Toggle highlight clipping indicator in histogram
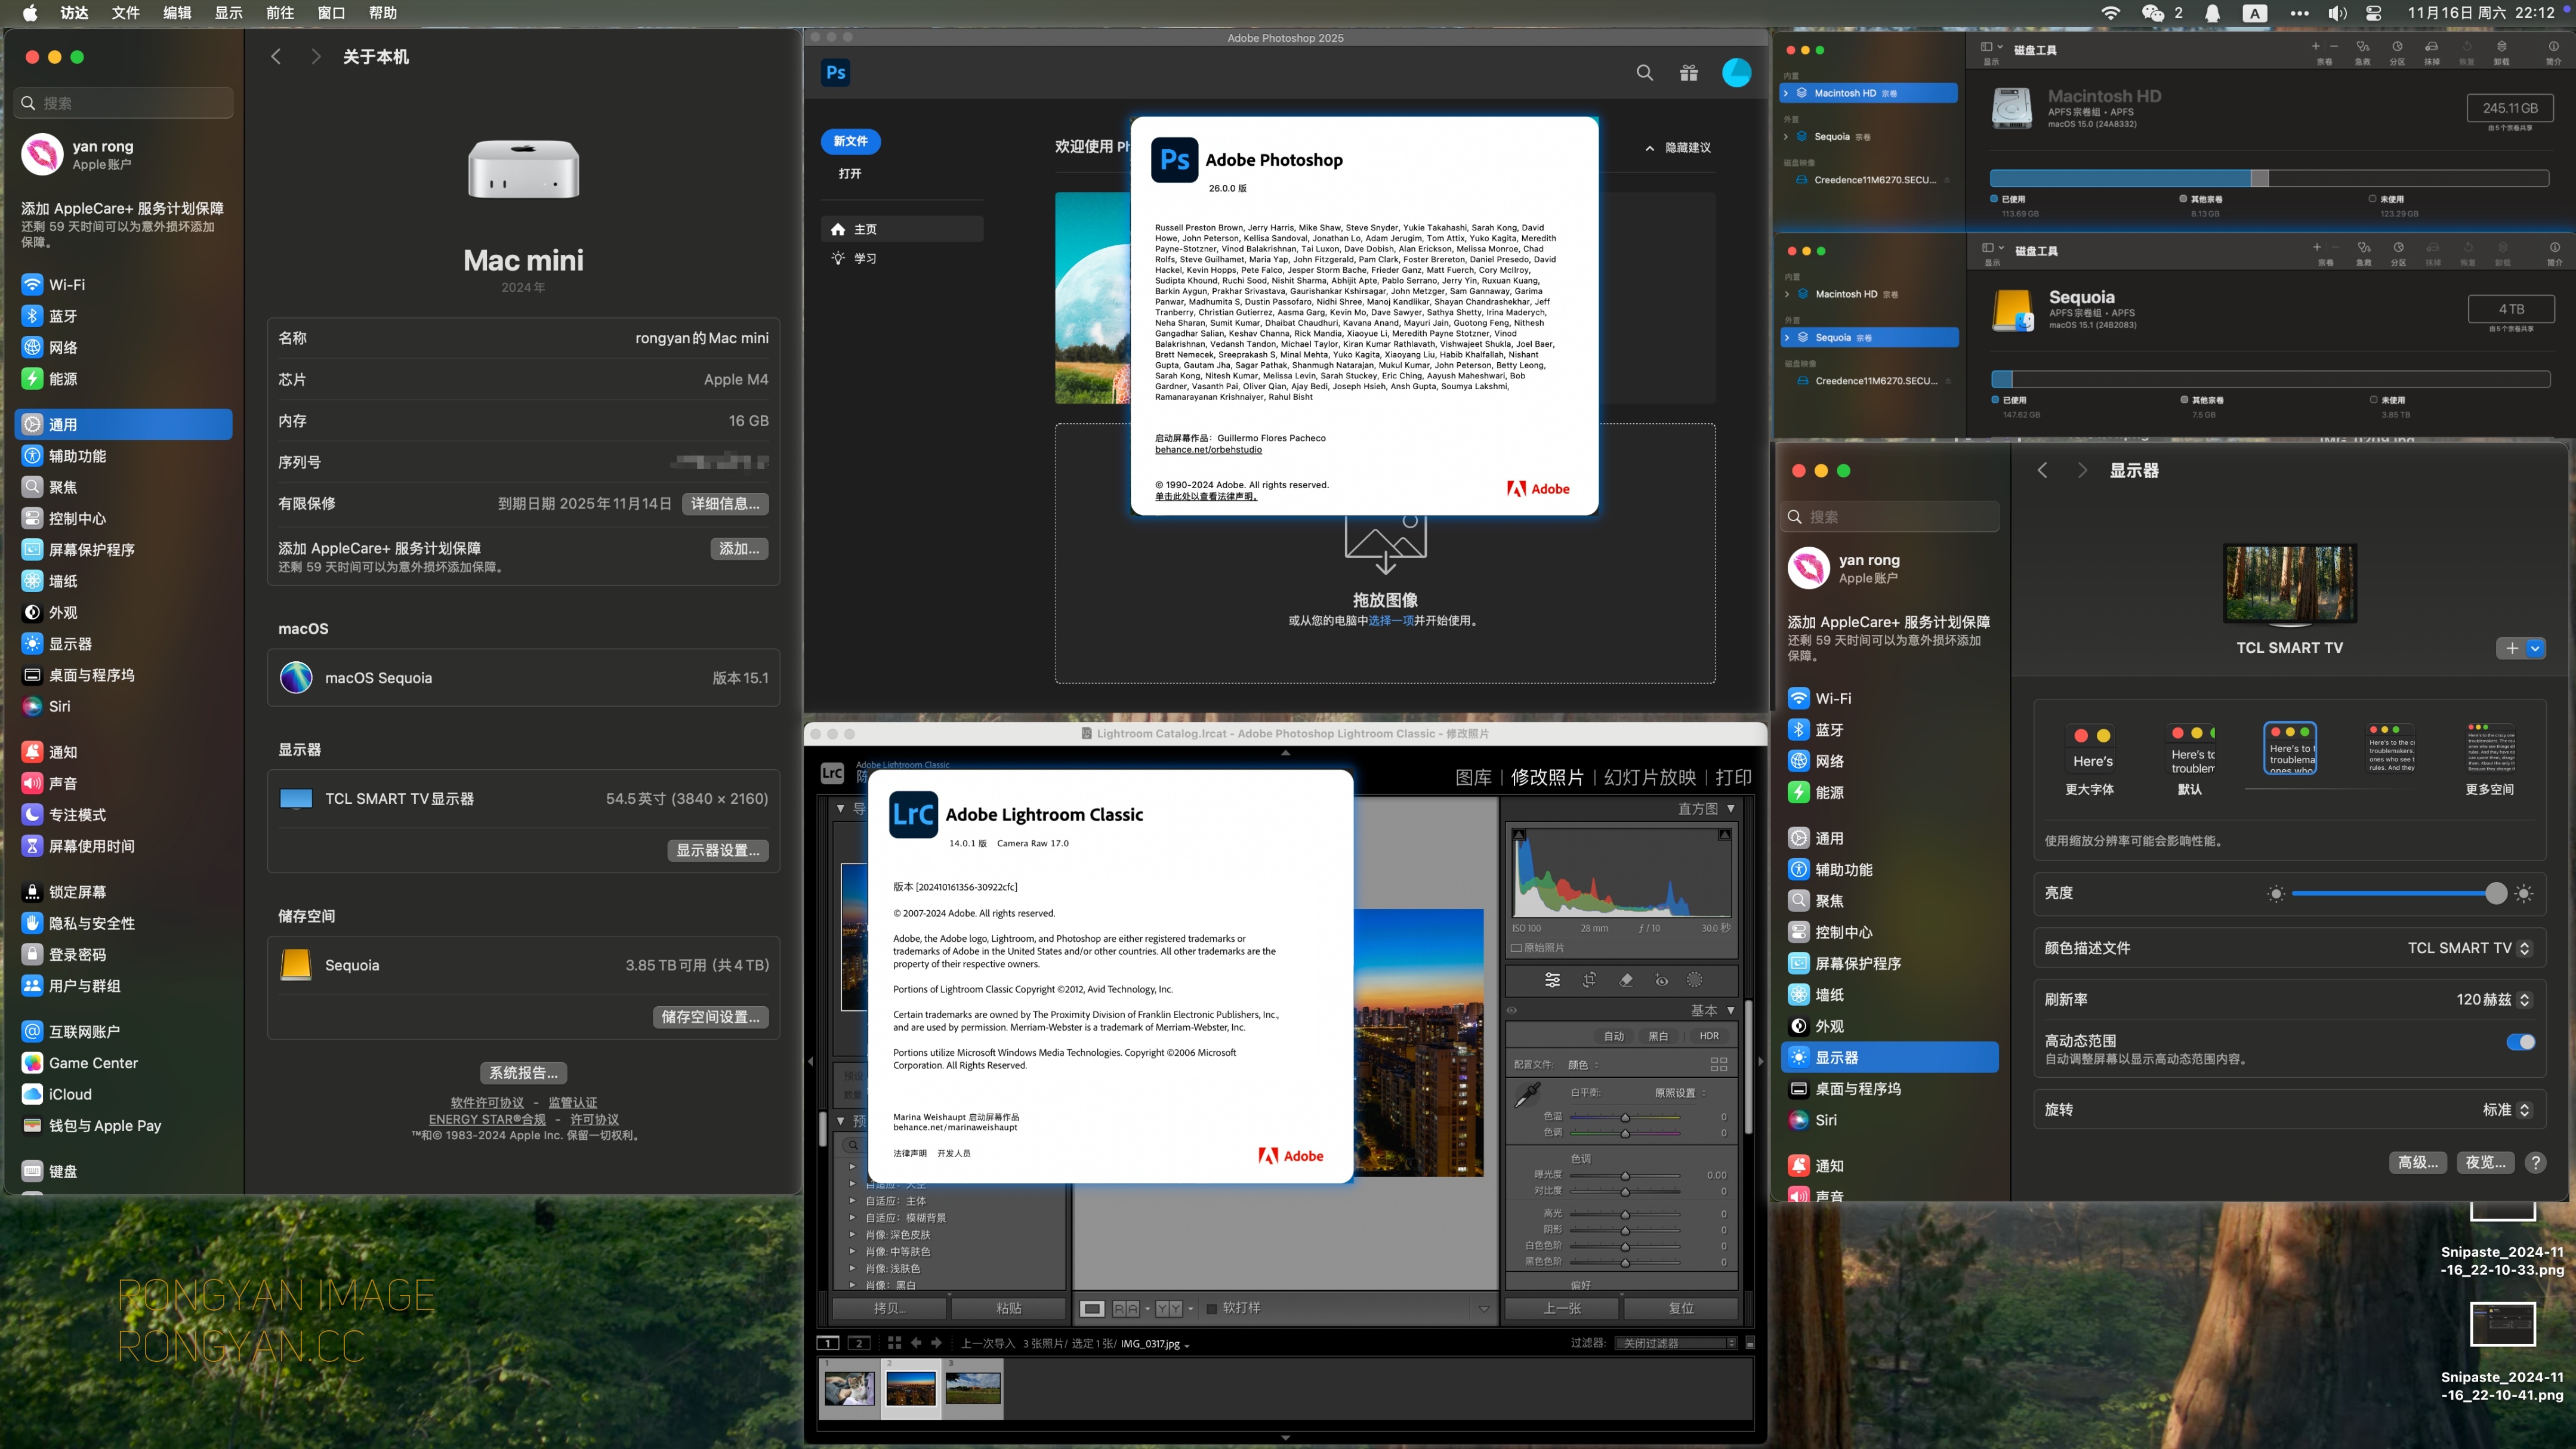 (x=1725, y=834)
